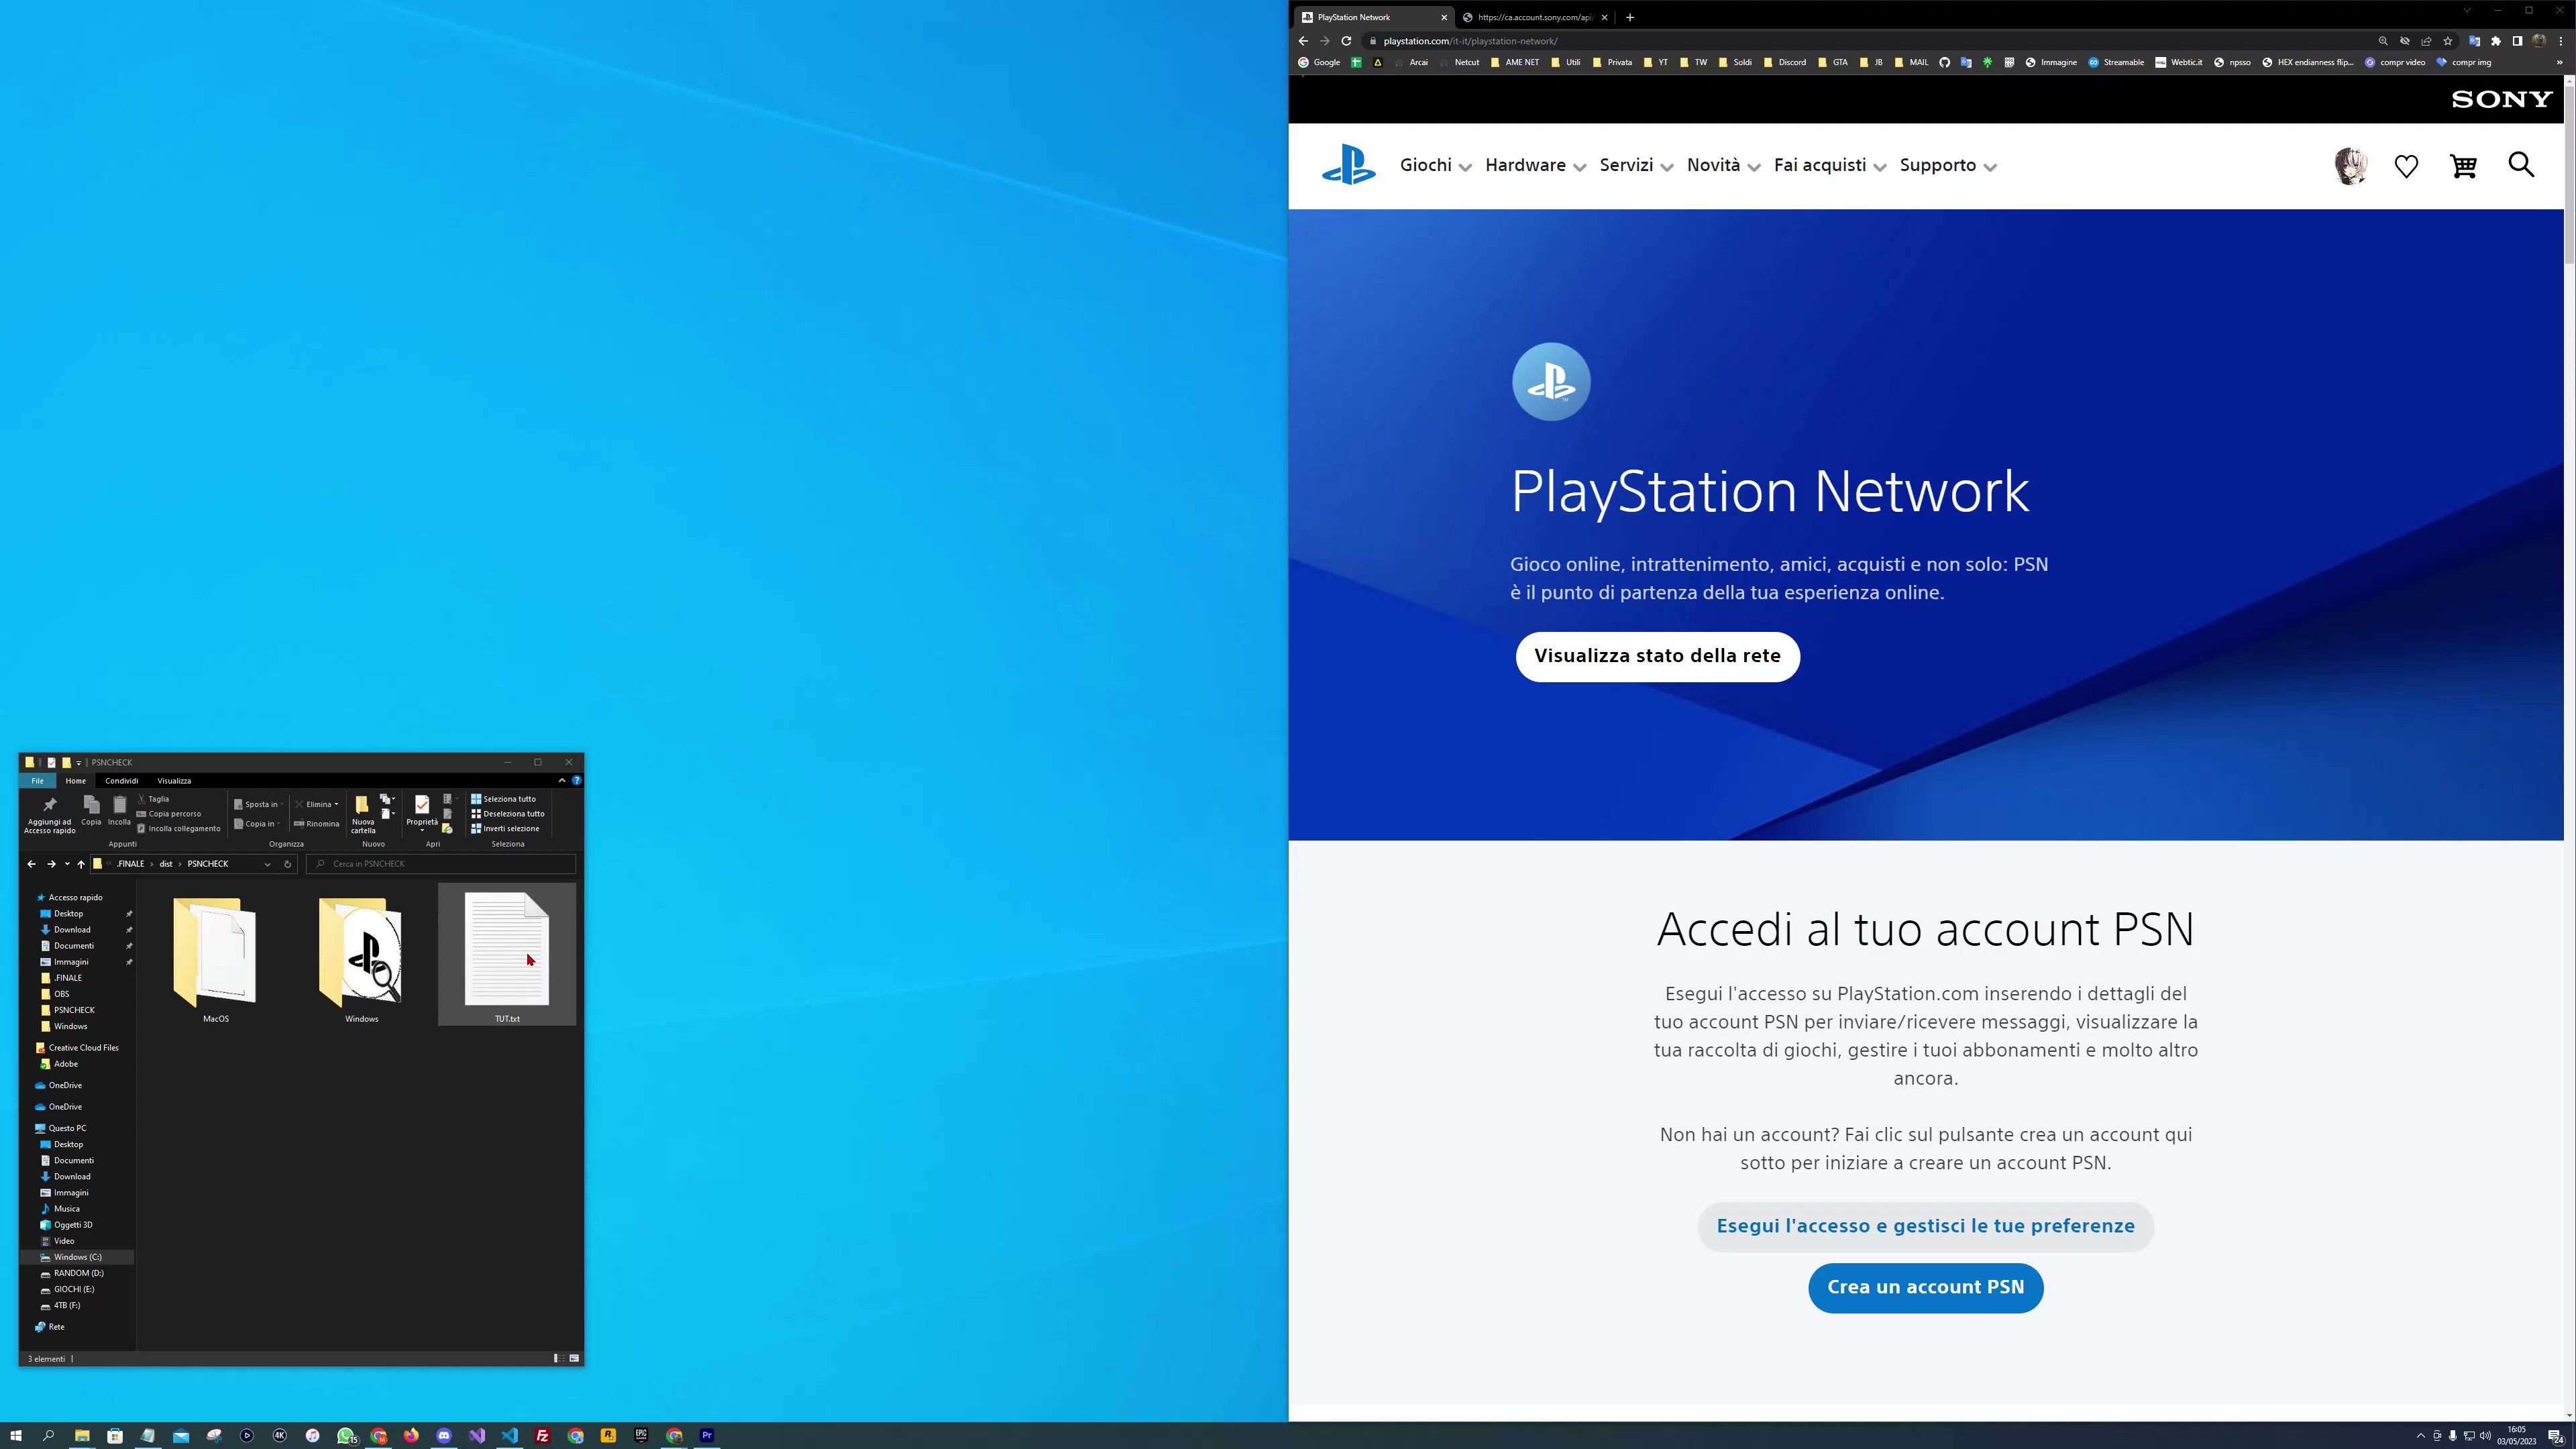
Task: Open the Chrome extensions puzzle icon
Action: [2496, 41]
